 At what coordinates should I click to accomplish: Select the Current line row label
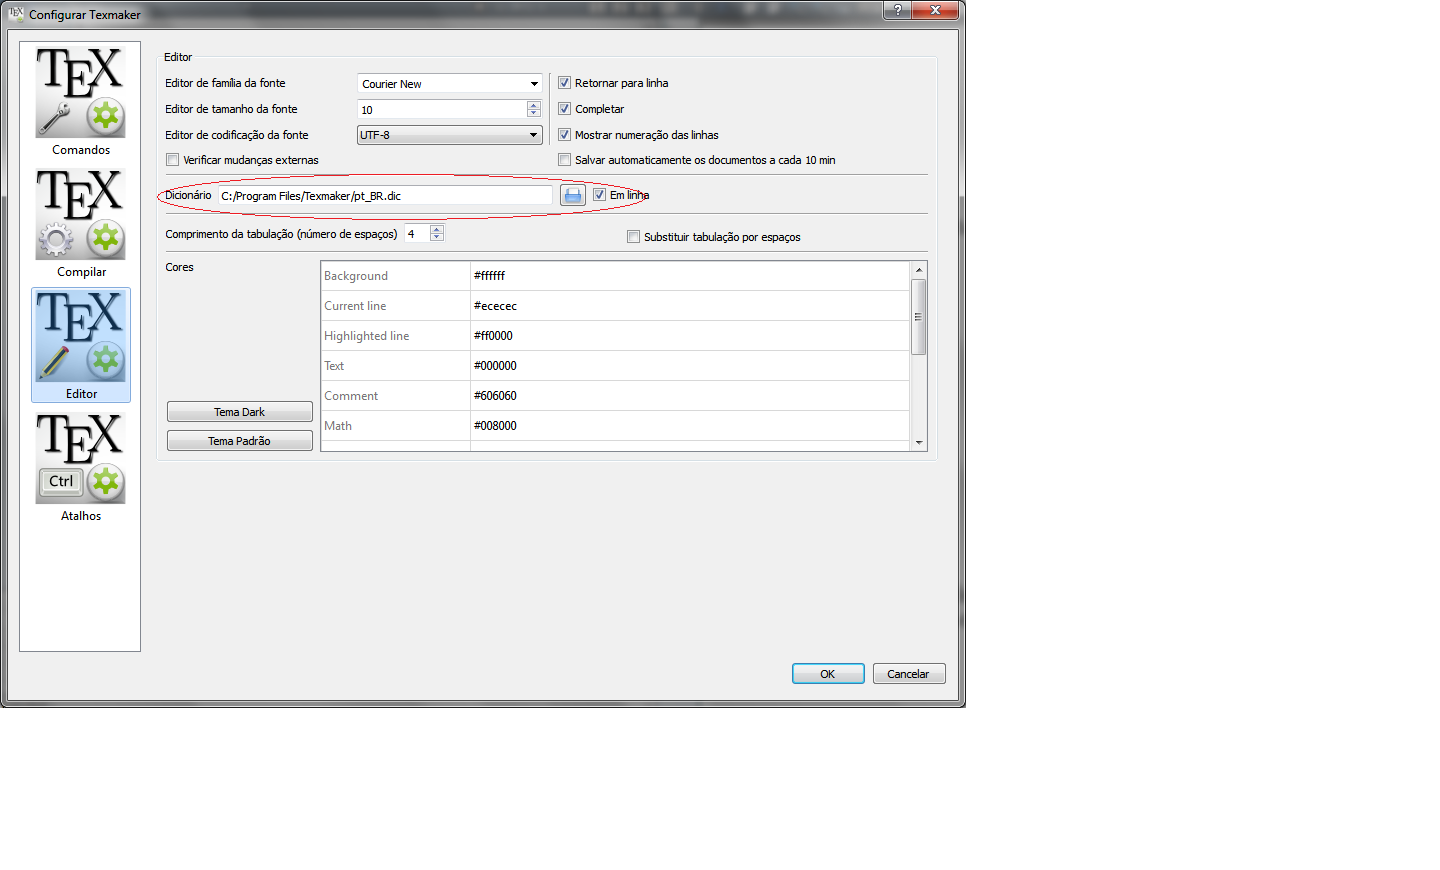(355, 306)
